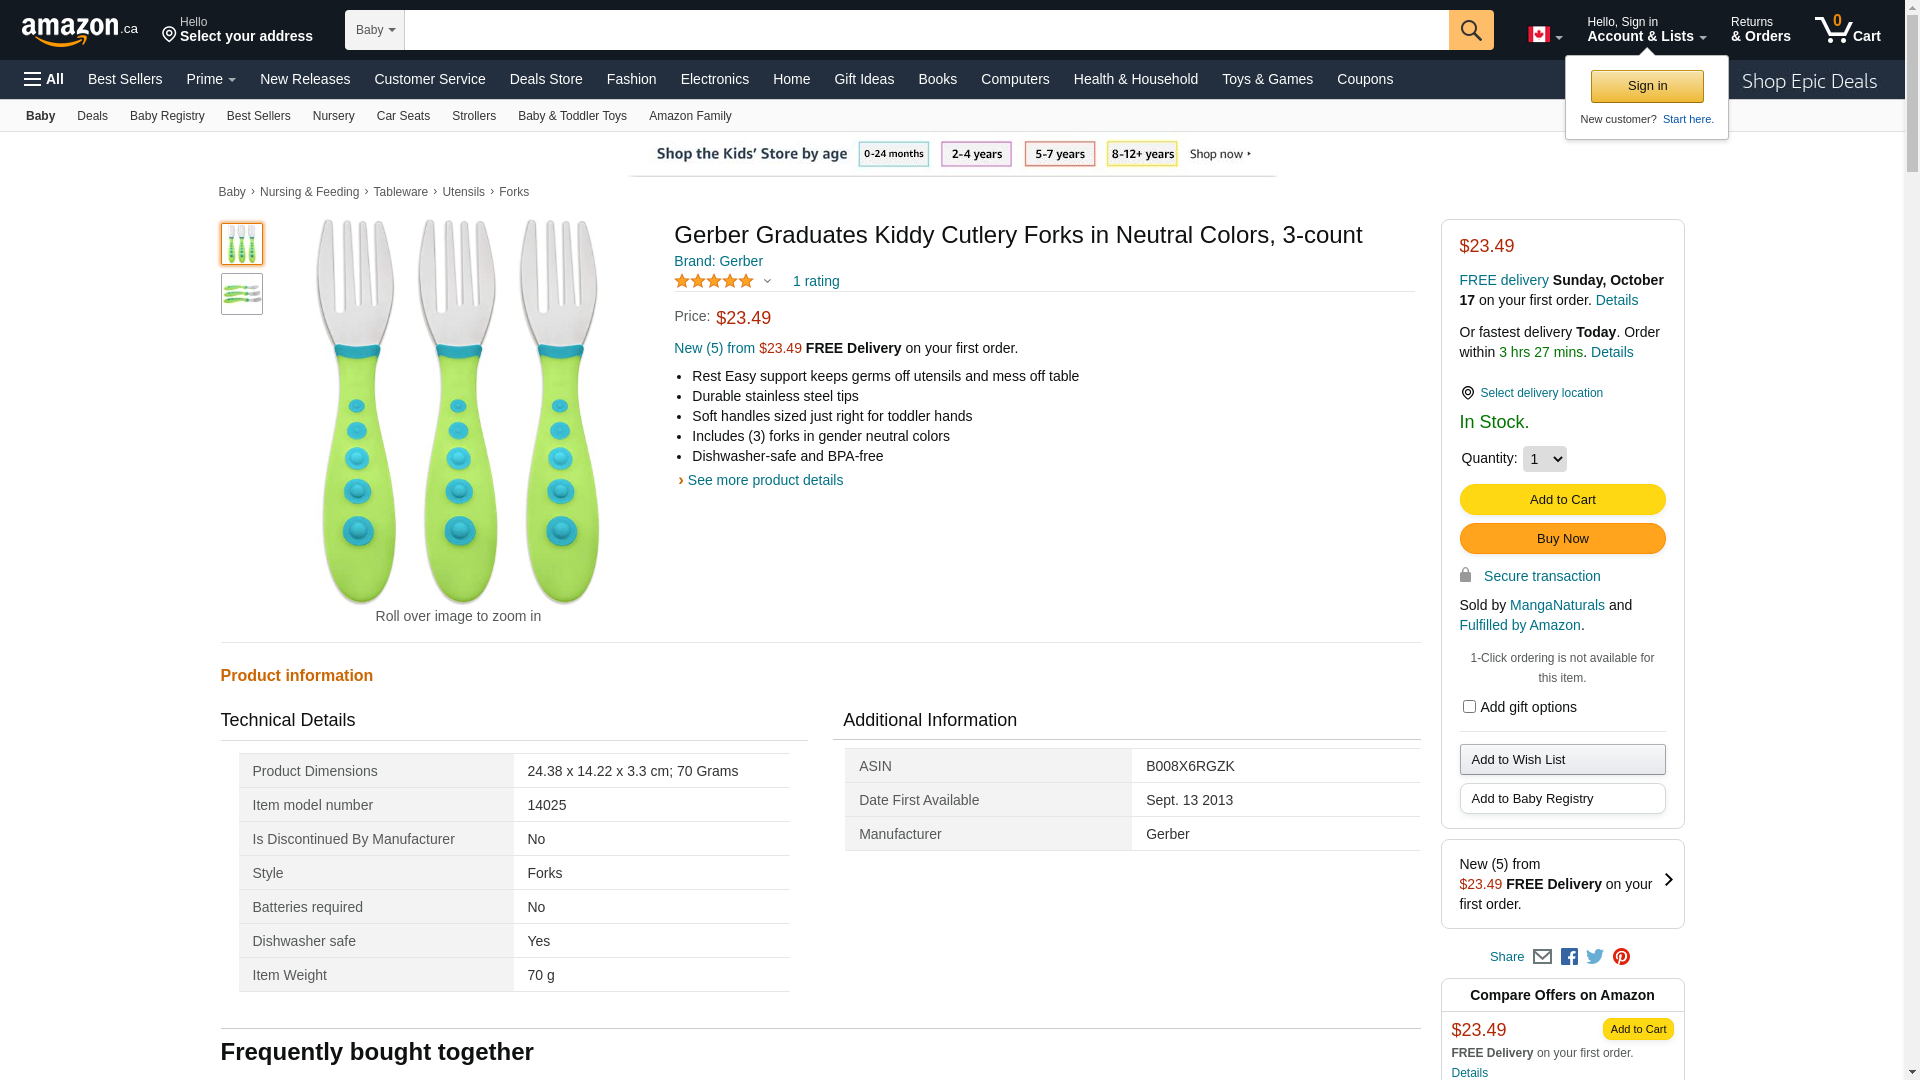
Task: Share product via email icon
Action: click(x=1542, y=957)
